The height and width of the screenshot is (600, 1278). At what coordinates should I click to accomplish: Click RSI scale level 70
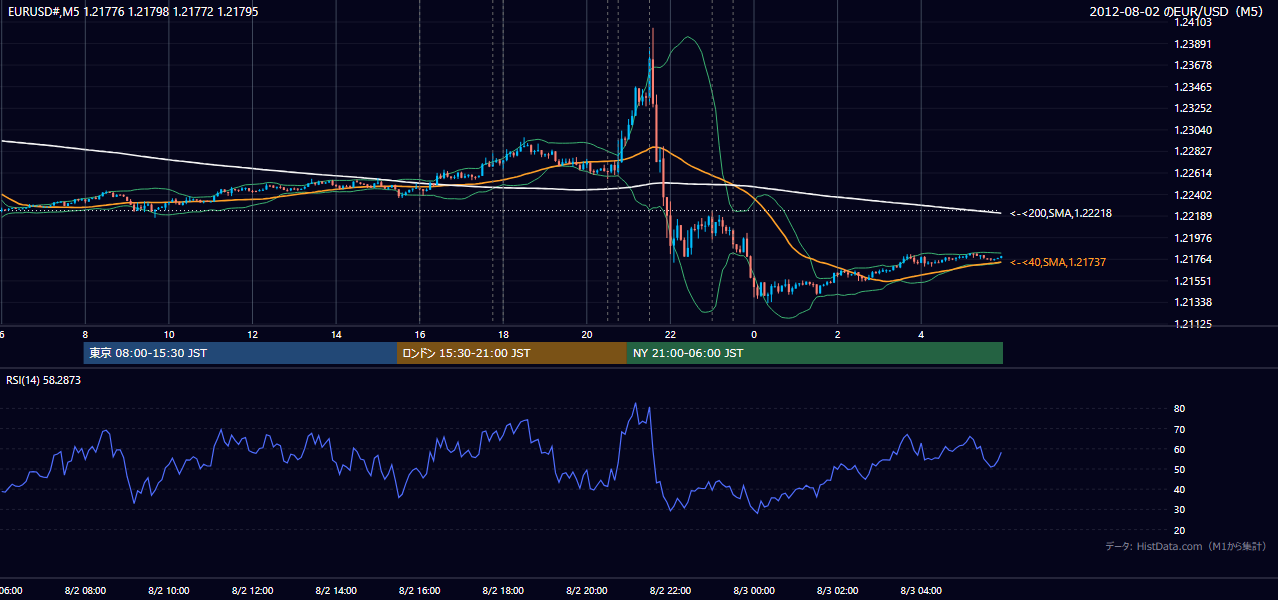(x=1180, y=429)
